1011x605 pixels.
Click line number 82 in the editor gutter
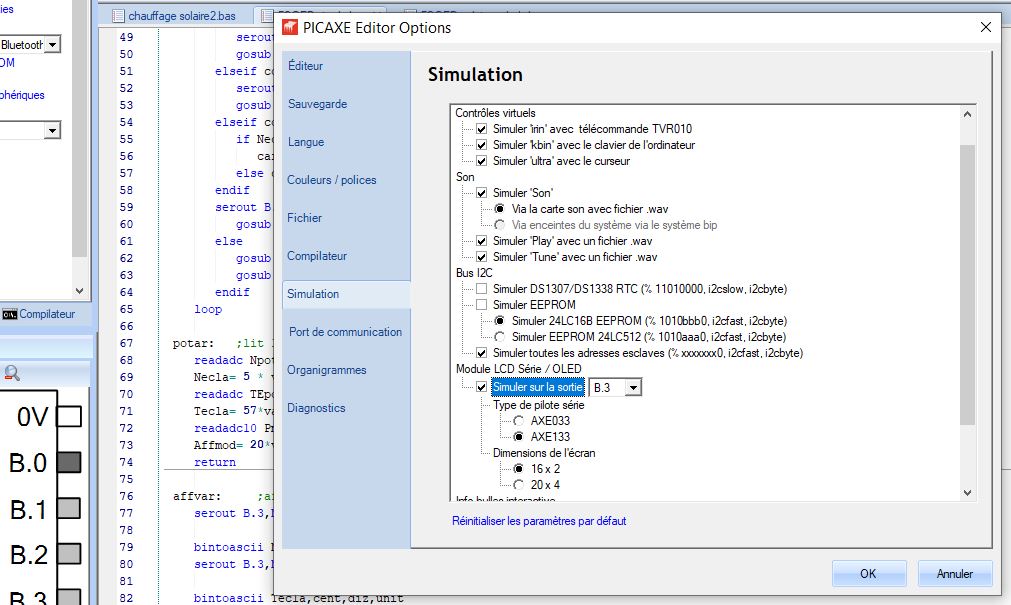(x=126, y=598)
